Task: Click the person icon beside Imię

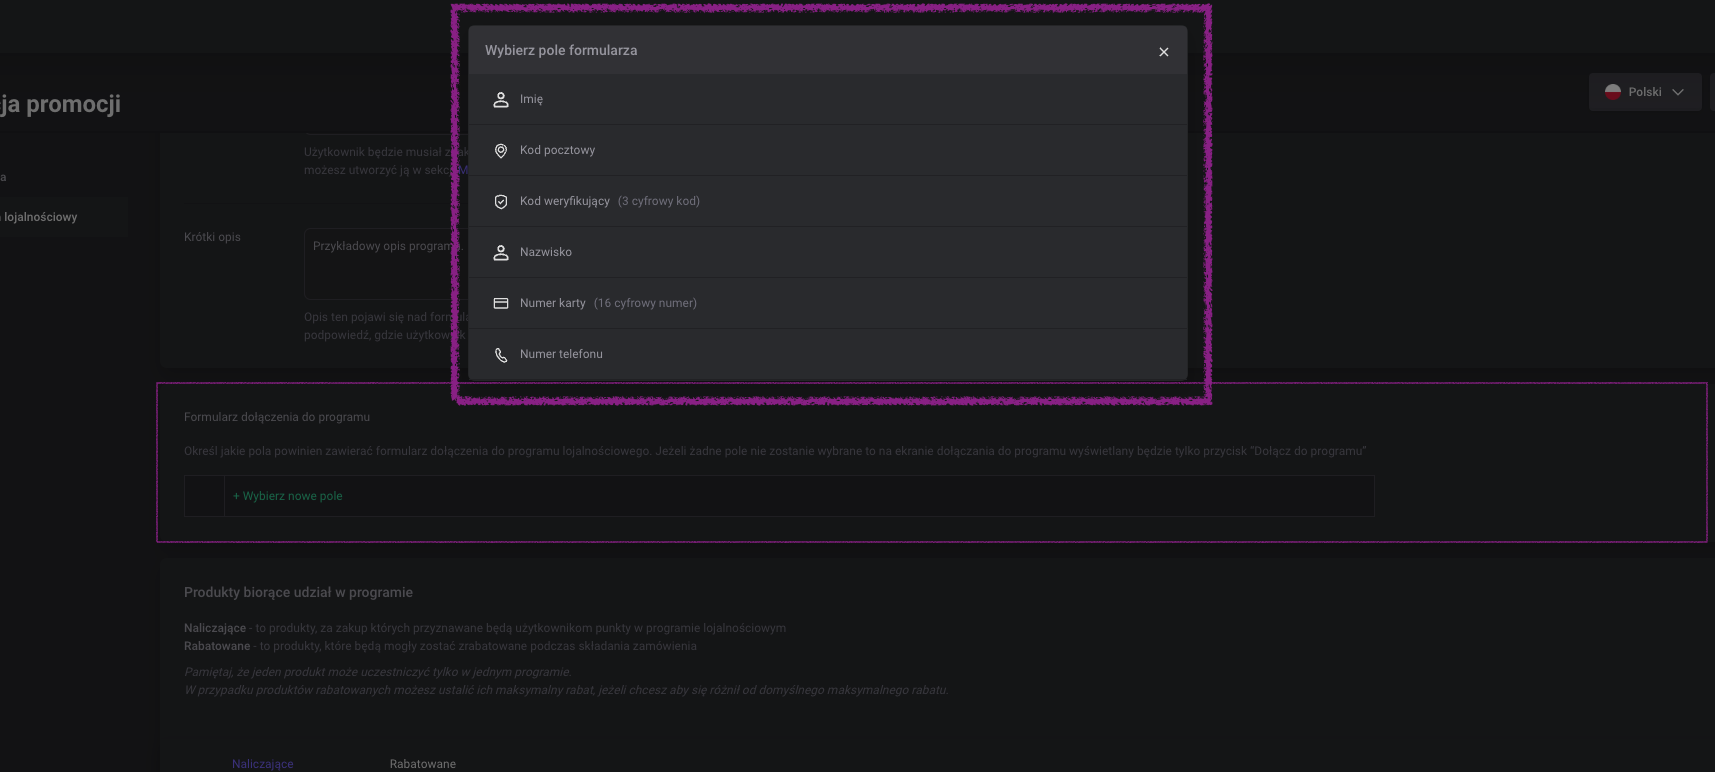Action: [x=501, y=100]
